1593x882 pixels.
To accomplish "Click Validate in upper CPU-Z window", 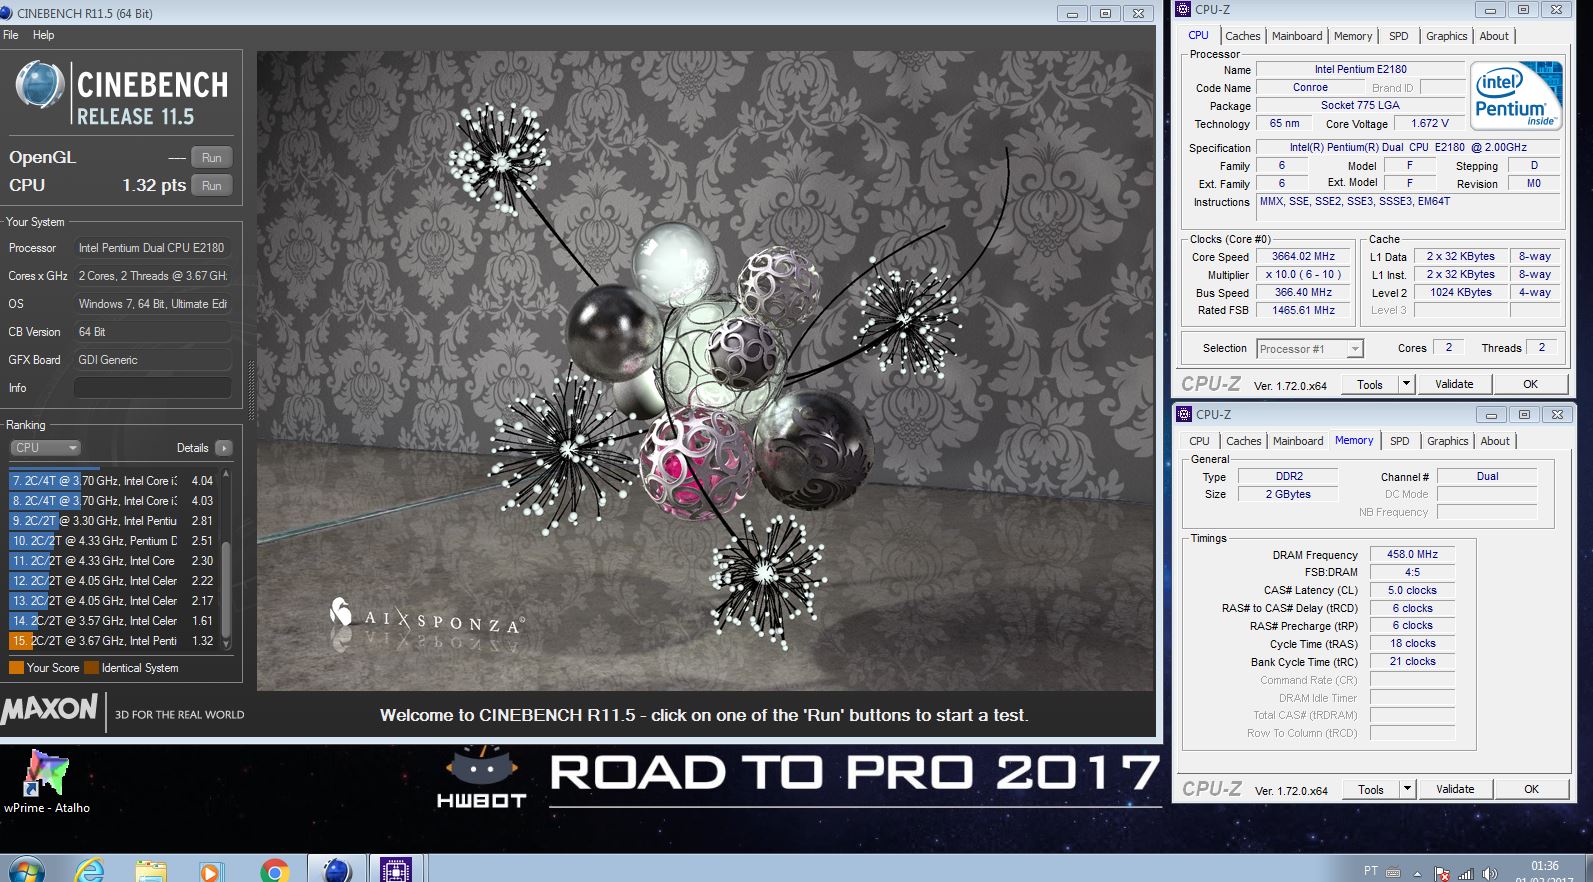I will (1454, 384).
